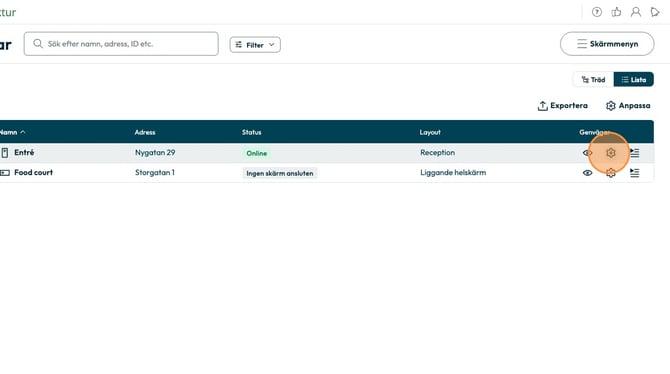This screenshot has width=670, height=374.
Task: Open the Entré screen name
Action: [x=24, y=153]
